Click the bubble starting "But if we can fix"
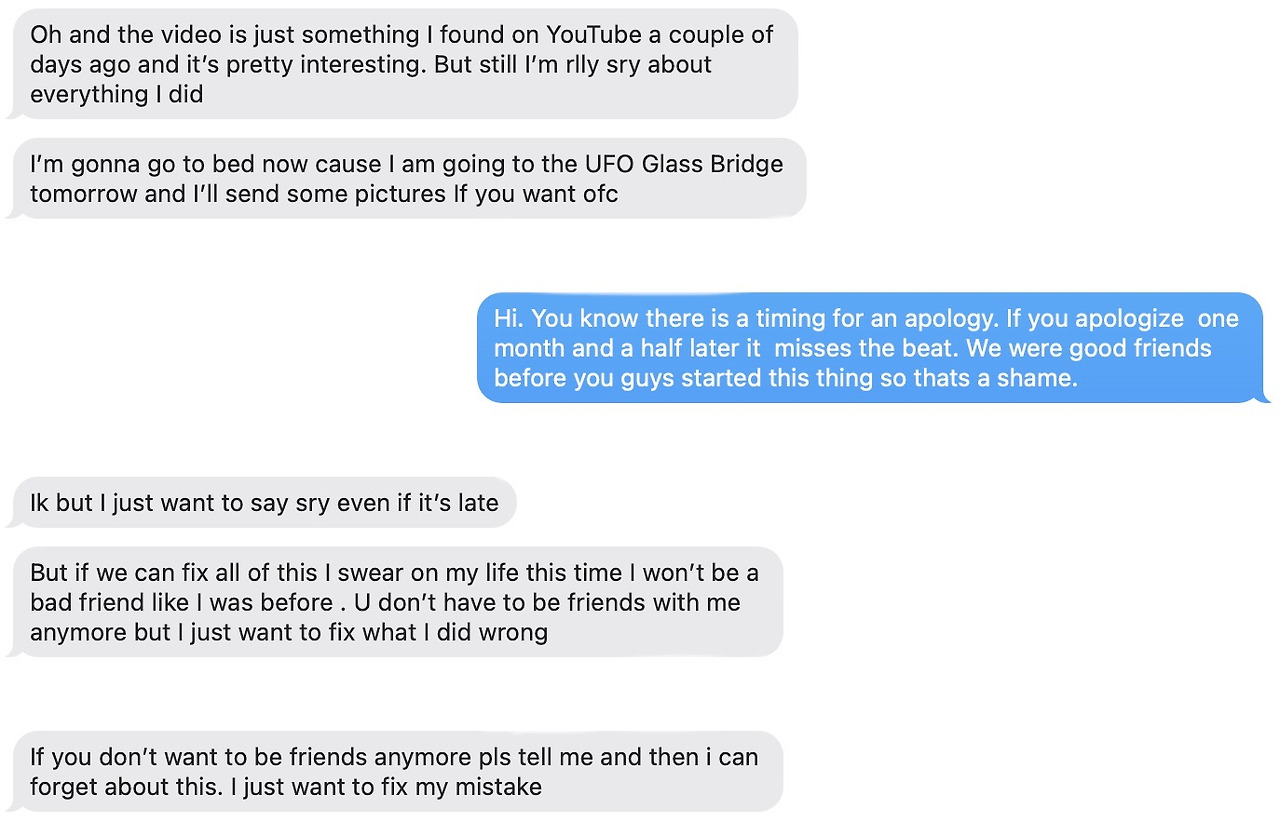 tap(394, 602)
